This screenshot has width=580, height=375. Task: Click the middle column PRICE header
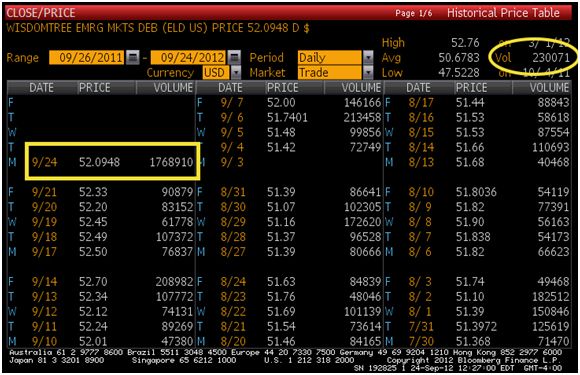[283, 88]
